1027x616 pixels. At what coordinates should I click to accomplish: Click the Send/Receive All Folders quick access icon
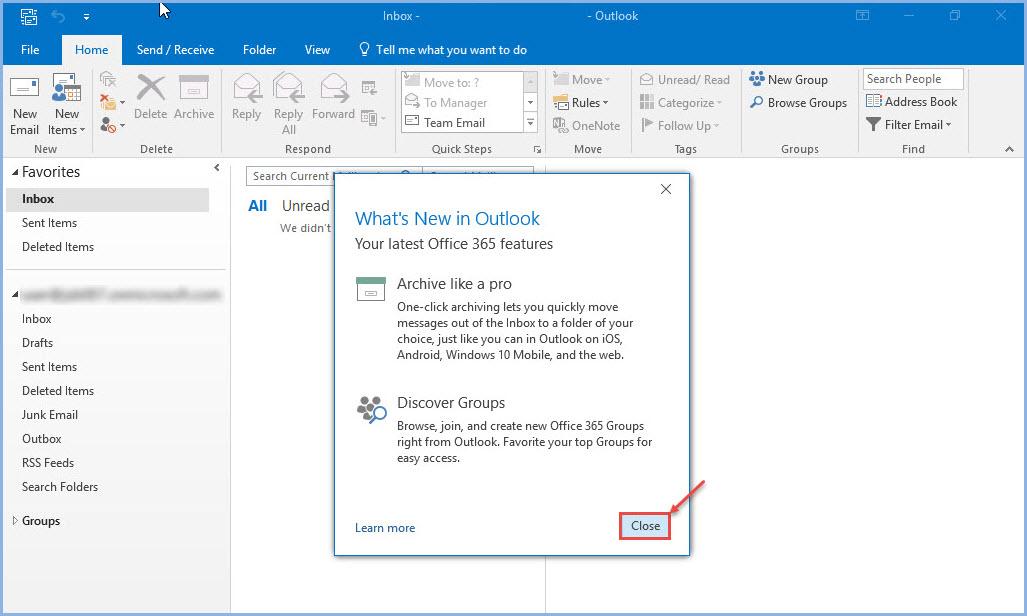[29, 16]
